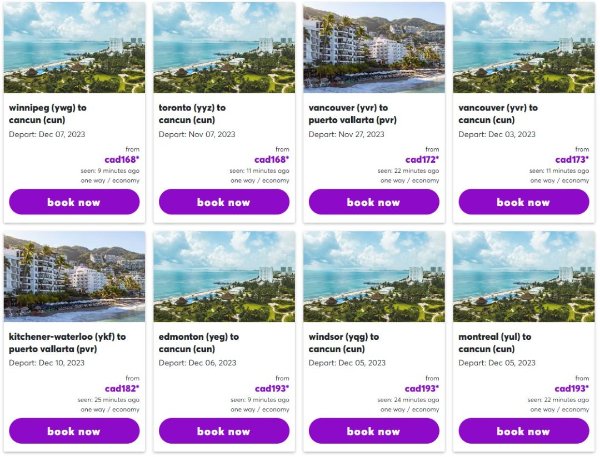Open the Kitchener-Waterloo card hotel photo
This screenshot has height=457, width=600.
(74, 276)
